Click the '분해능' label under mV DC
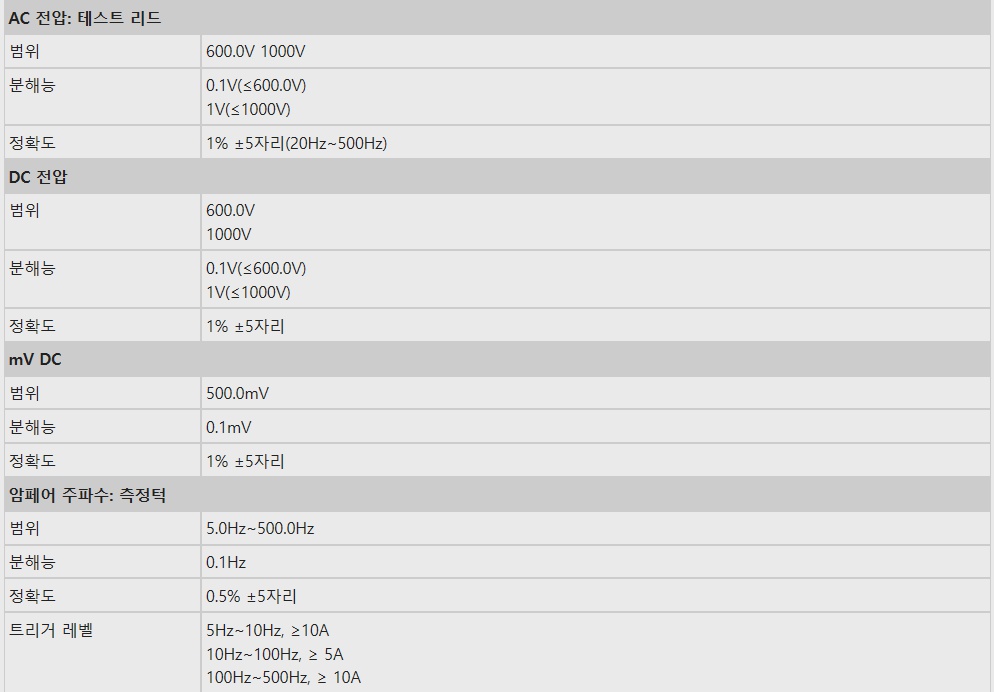The width and height of the screenshot is (994, 692). (32, 427)
